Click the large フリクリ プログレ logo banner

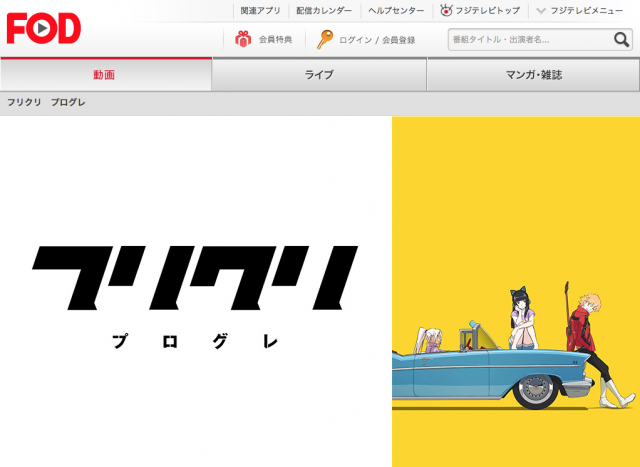tap(195, 297)
